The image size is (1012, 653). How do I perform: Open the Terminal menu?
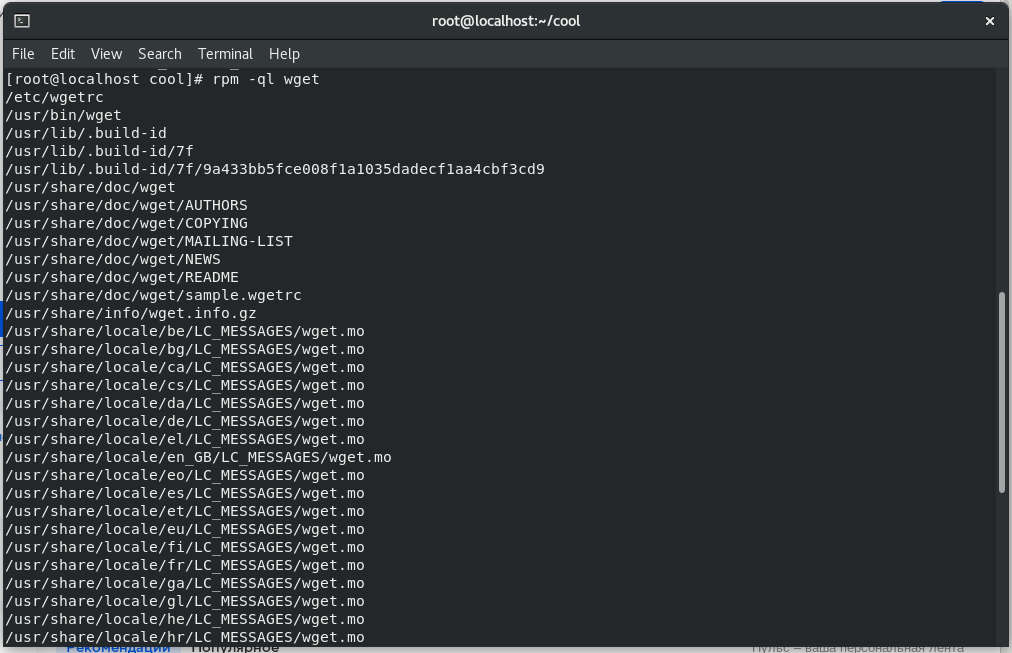point(225,54)
